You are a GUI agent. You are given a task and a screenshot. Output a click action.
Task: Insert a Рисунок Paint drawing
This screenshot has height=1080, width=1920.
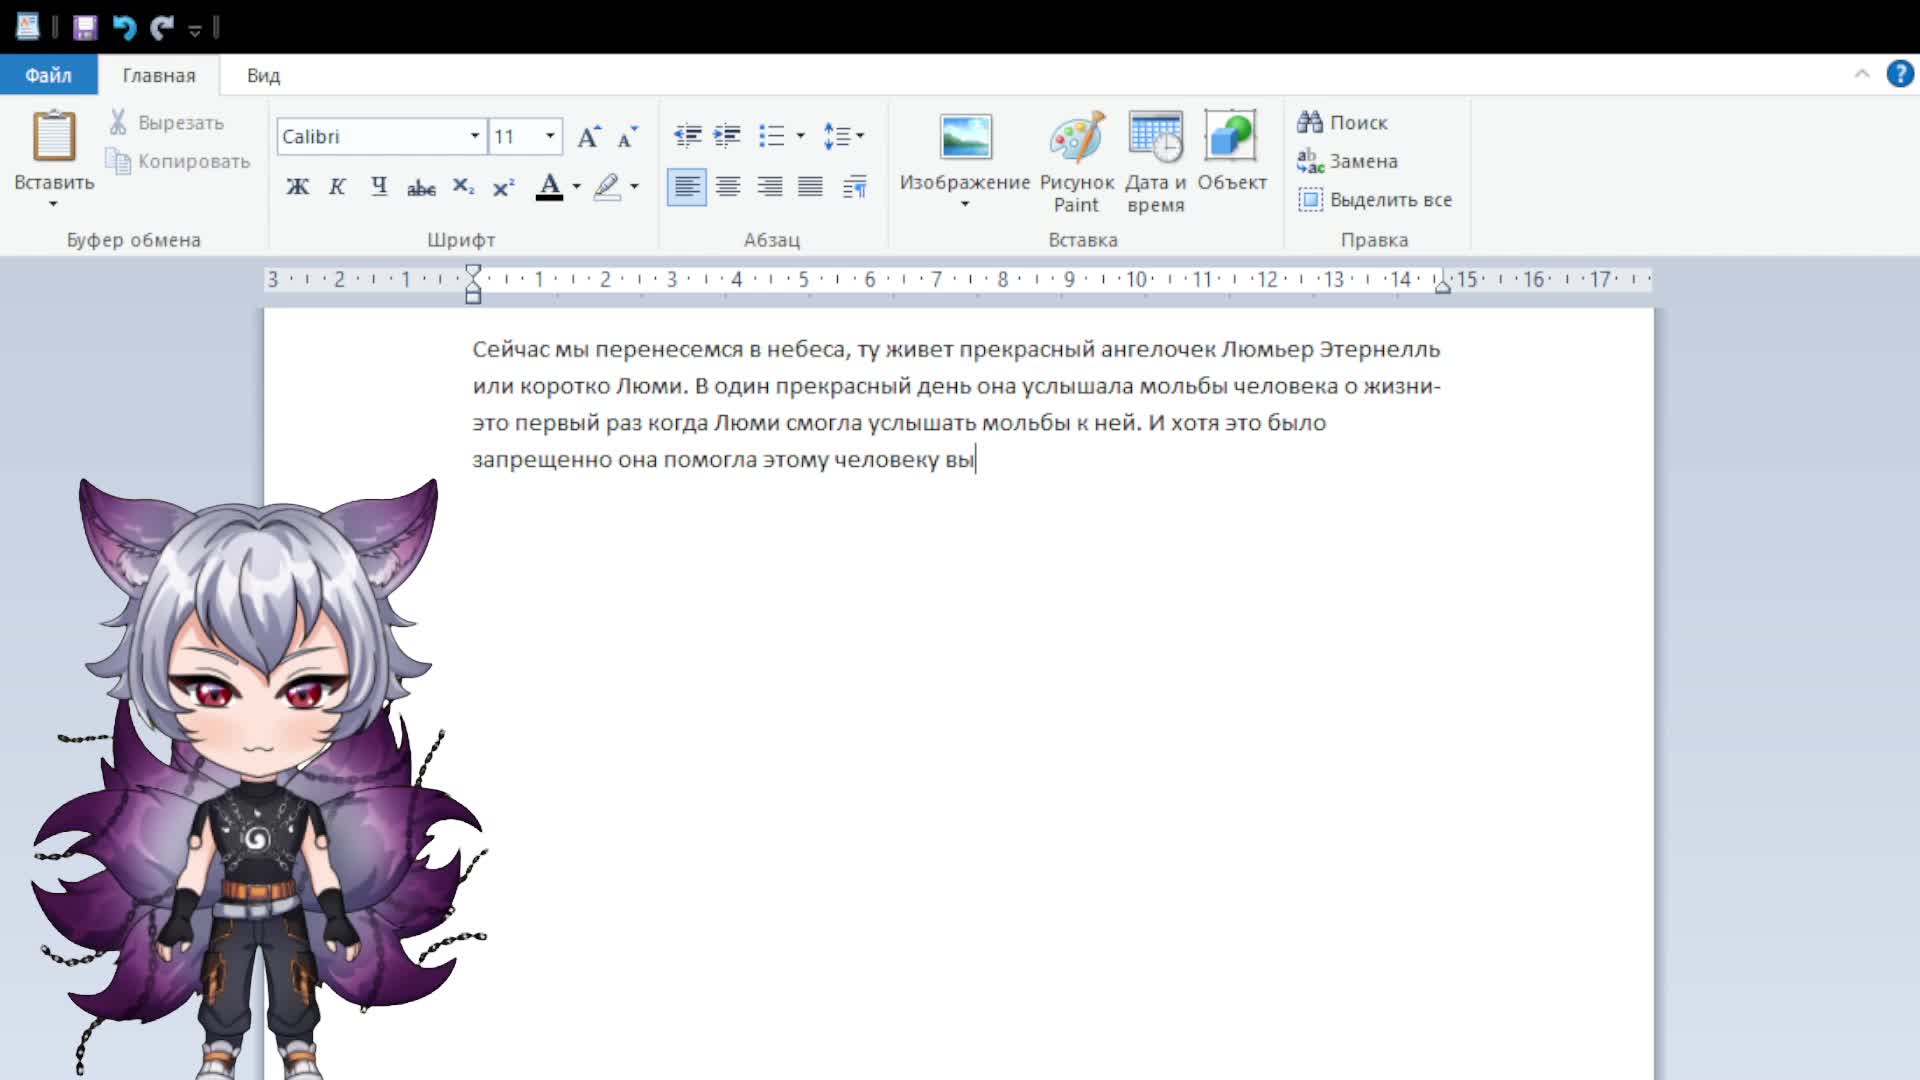pyautogui.click(x=1077, y=161)
